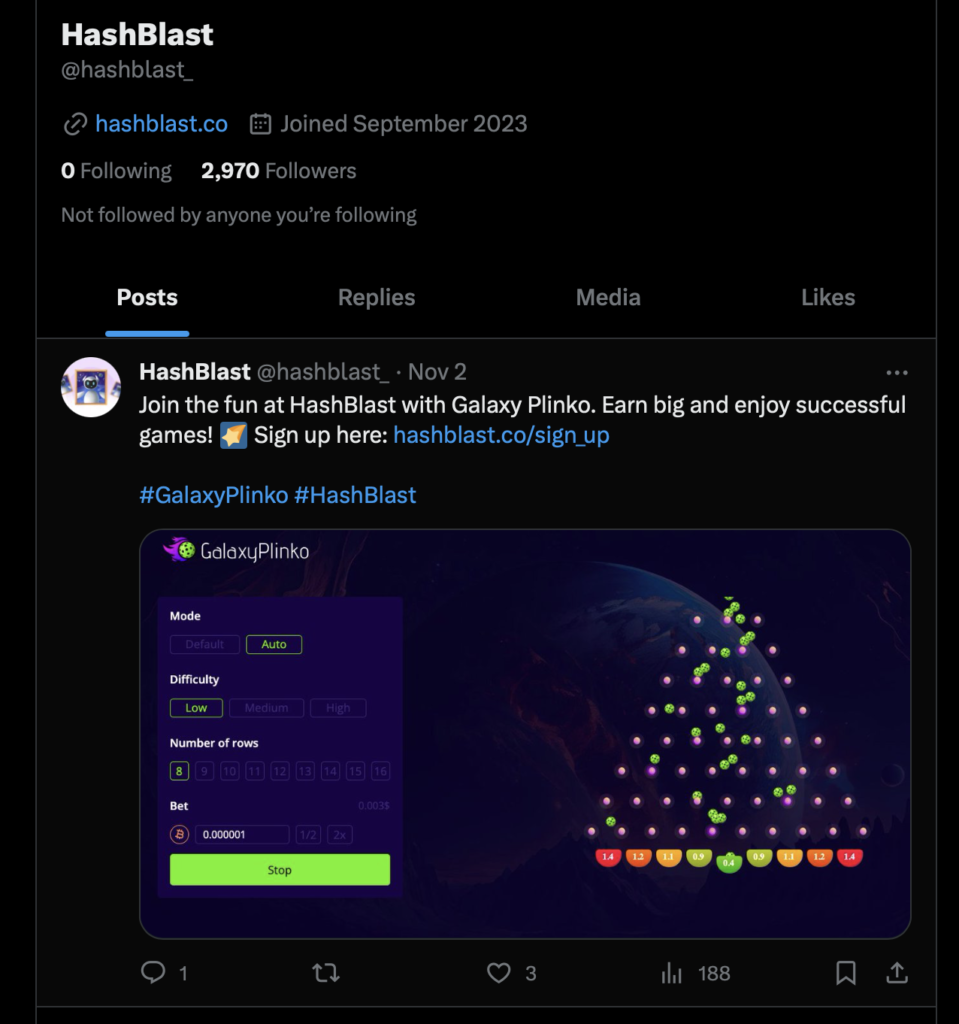Click the share upload icon
Viewport: 959px width, 1024px height.
point(897,973)
